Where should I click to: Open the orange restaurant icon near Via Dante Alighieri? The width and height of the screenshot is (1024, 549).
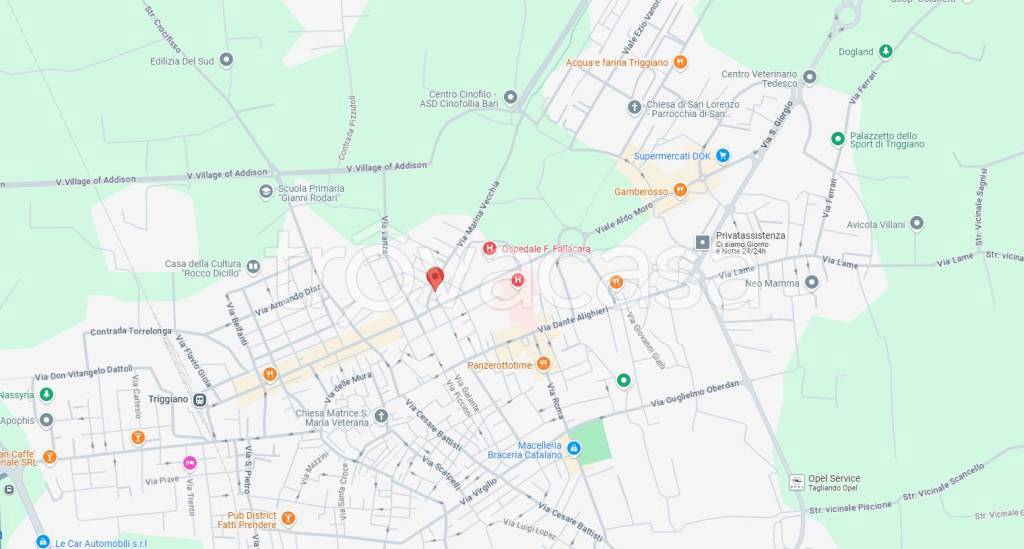coord(616,282)
